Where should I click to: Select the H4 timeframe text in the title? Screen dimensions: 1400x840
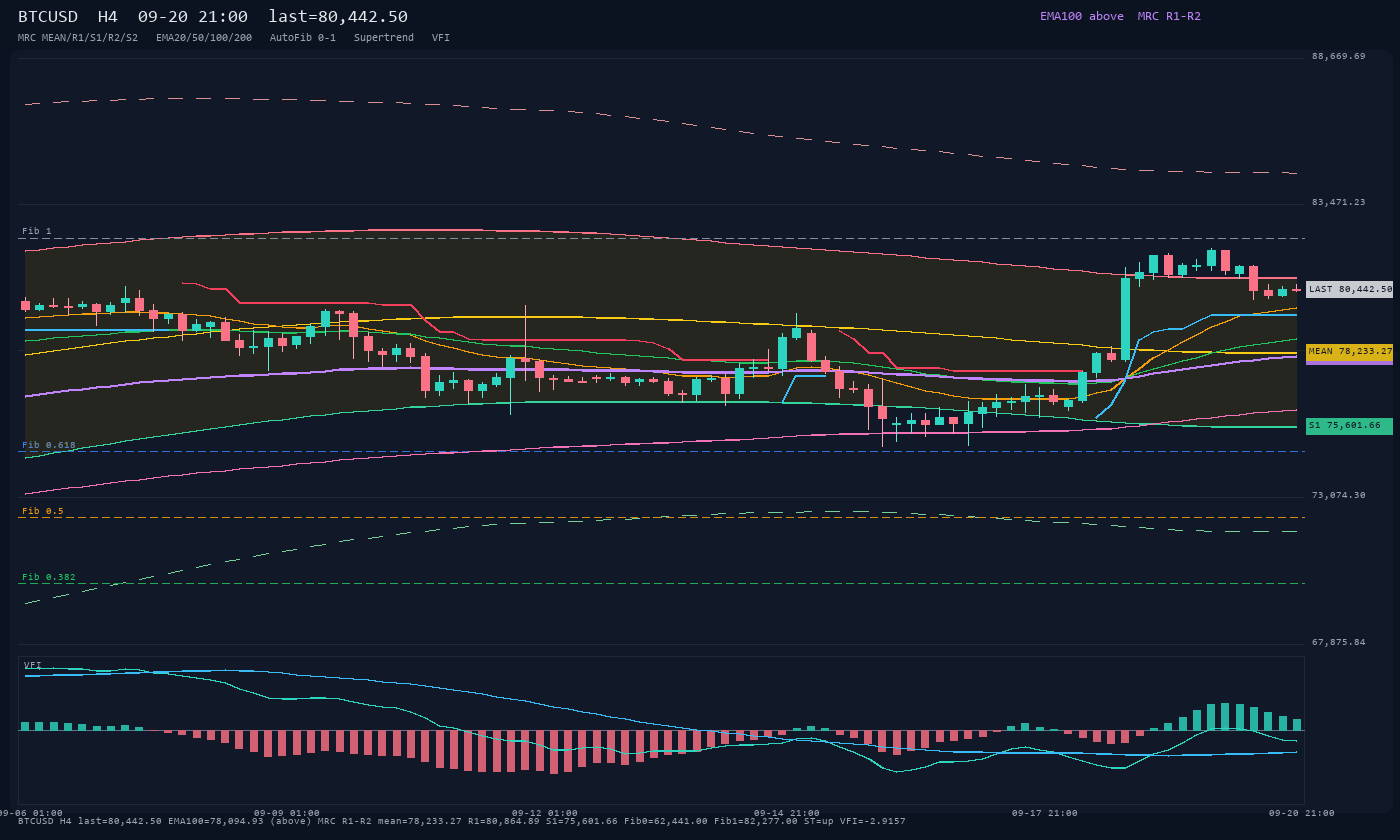(x=108, y=16)
